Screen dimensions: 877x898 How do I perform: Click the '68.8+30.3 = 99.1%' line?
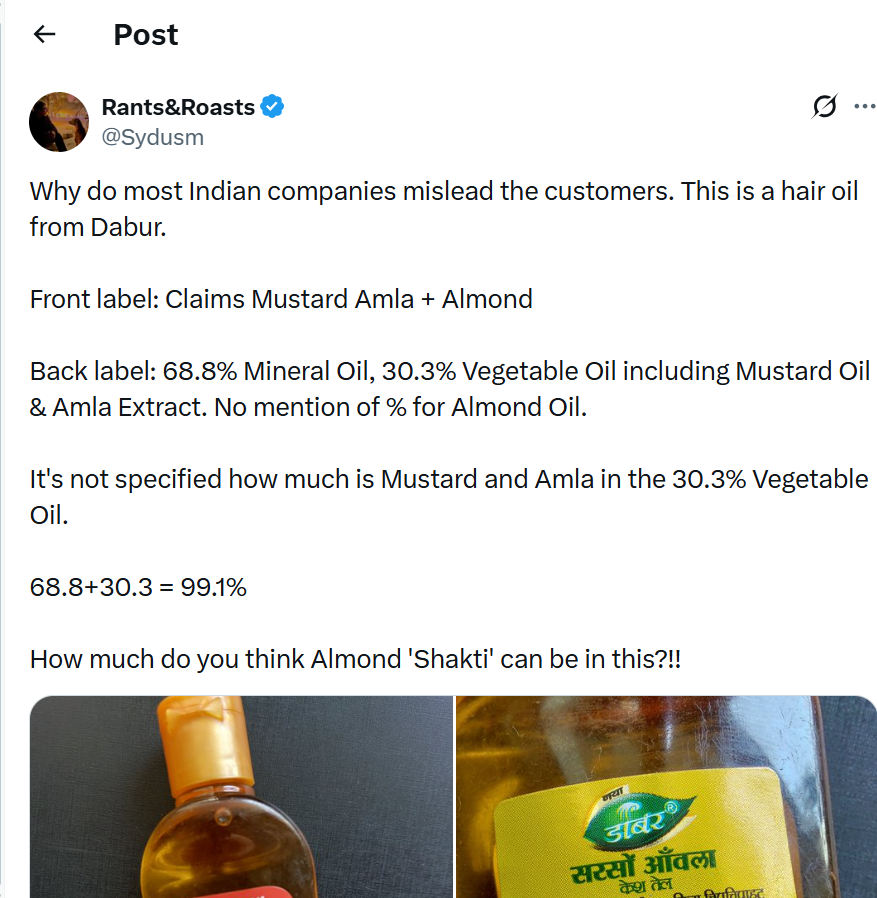(138, 586)
